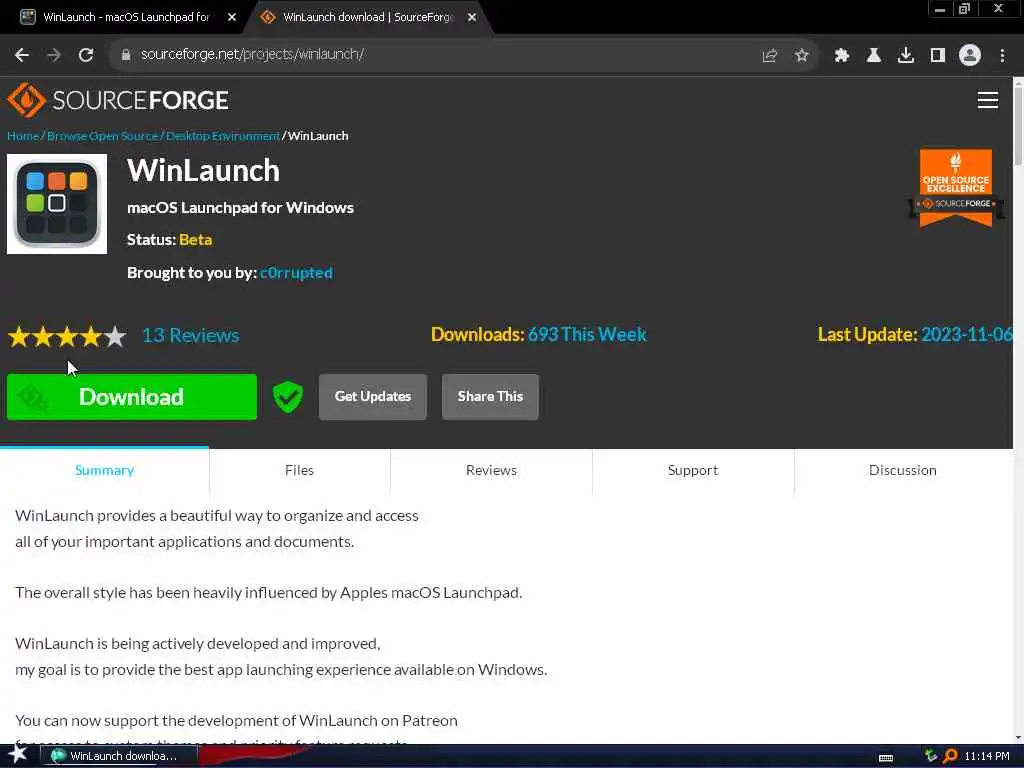1024x768 pixels.
Task: Open the 13 Reviews link
Action: pos(191,335)
